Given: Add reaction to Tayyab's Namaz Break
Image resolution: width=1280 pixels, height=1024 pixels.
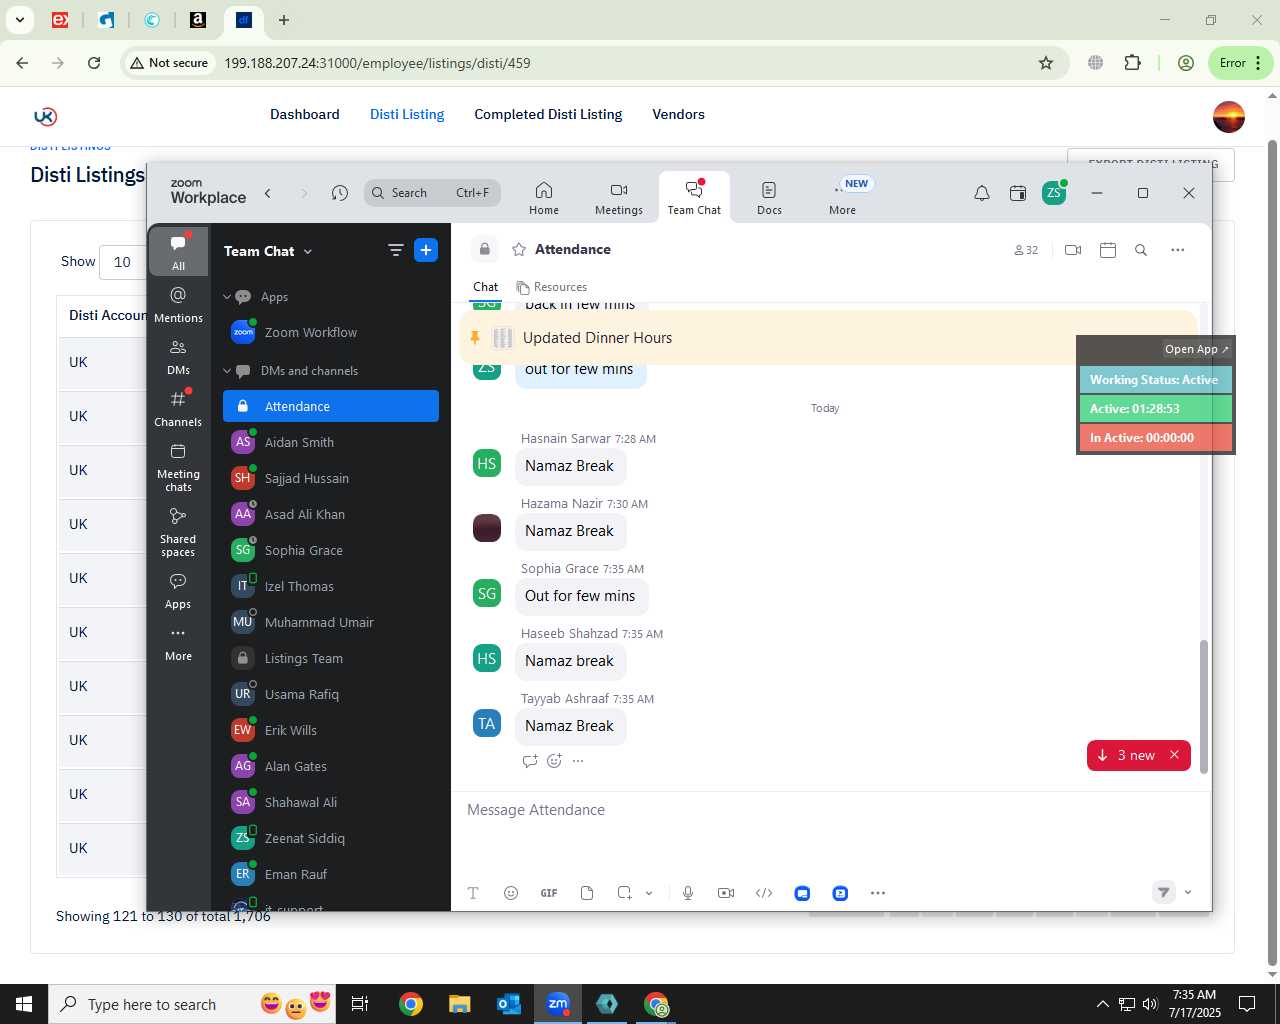Looking at the screenshot, I should tap(554, 761).
